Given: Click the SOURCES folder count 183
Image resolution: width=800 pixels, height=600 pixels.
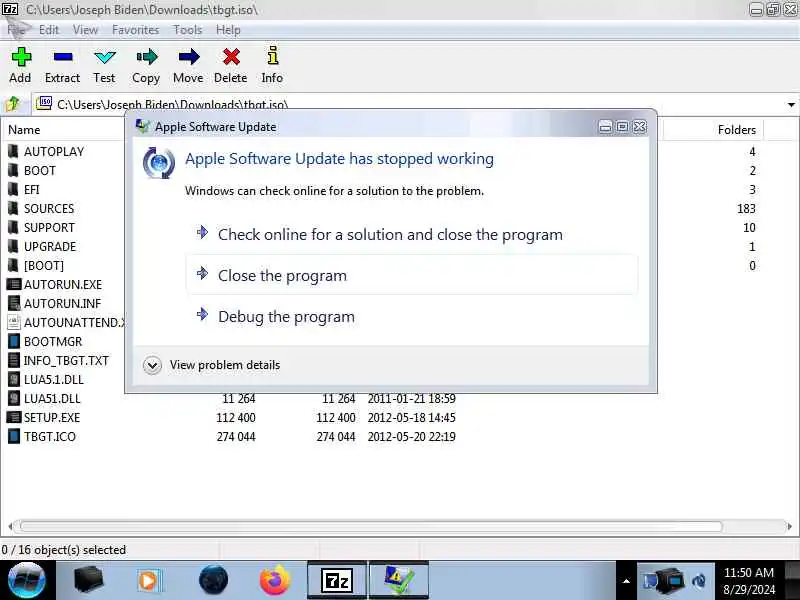Looking at the screenshot, I should click(746, 209).
